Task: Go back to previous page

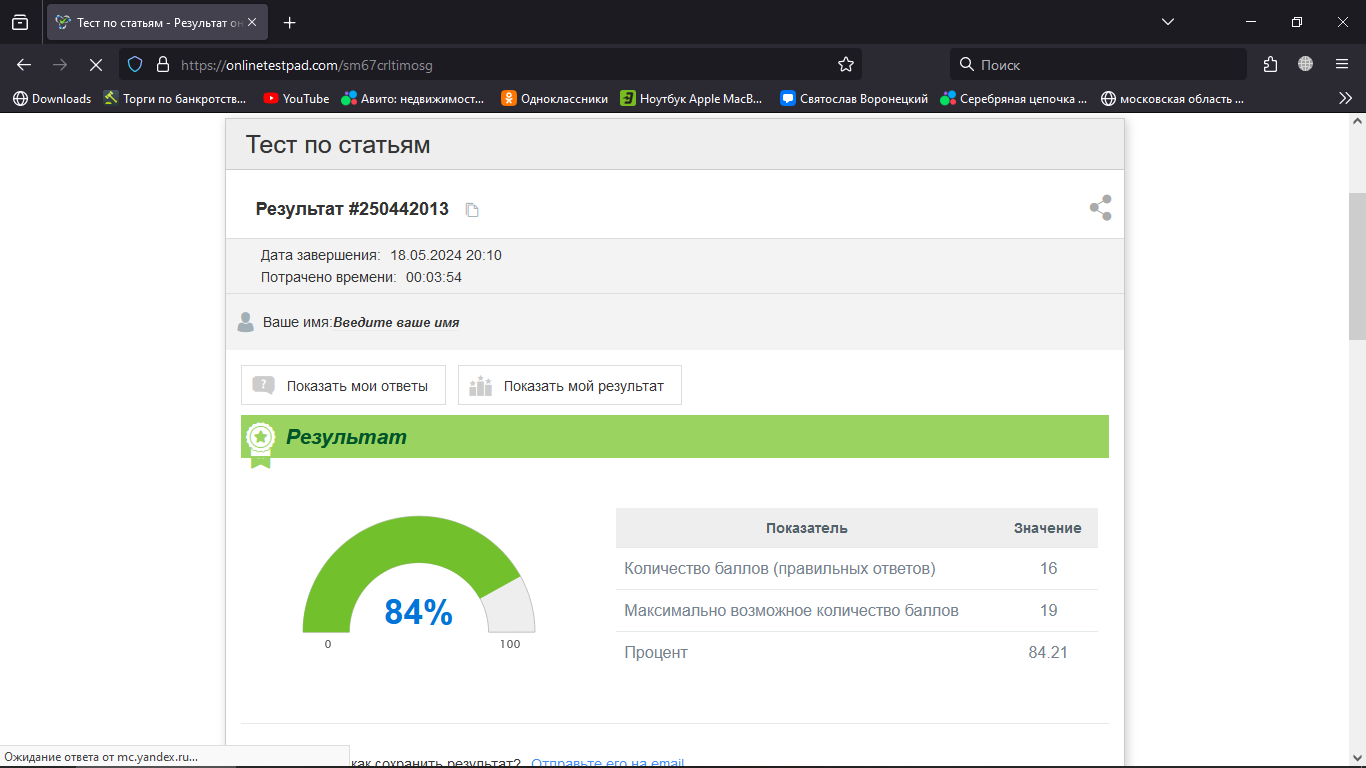Action: point(24,64)
